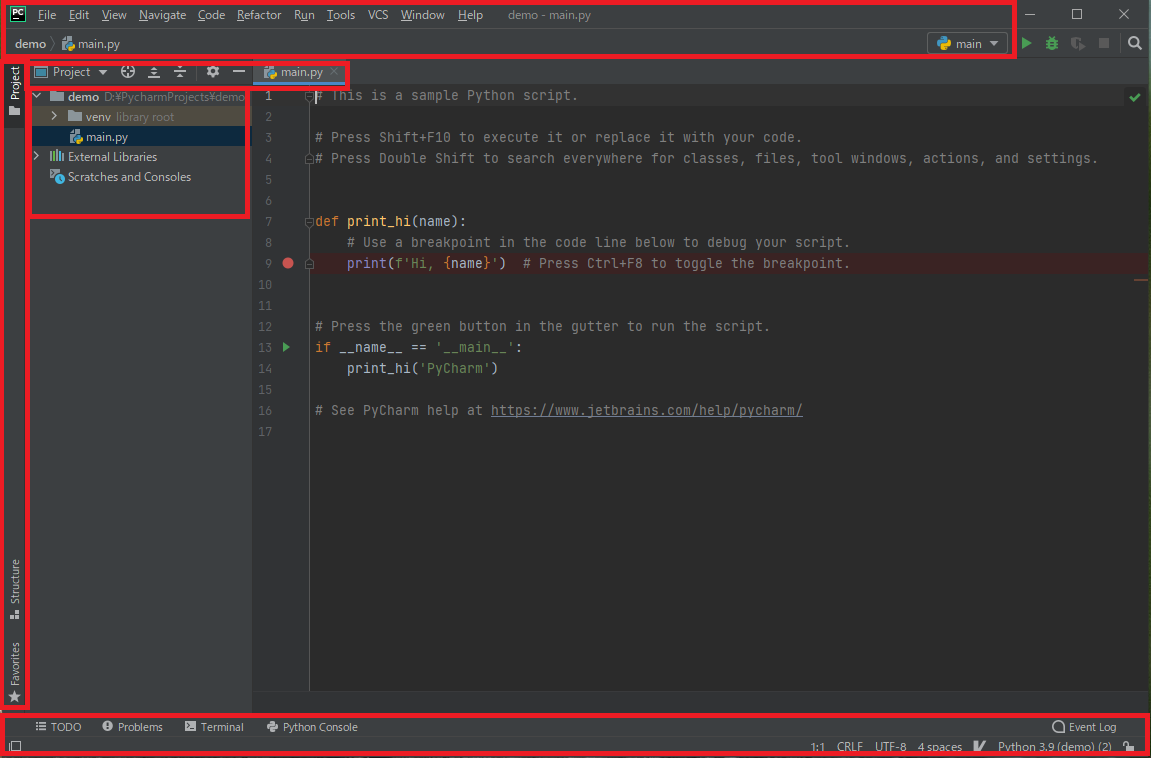Select the main.py editor tab
This screenshot has height=758, width=1151.
(x=301, y=72)
